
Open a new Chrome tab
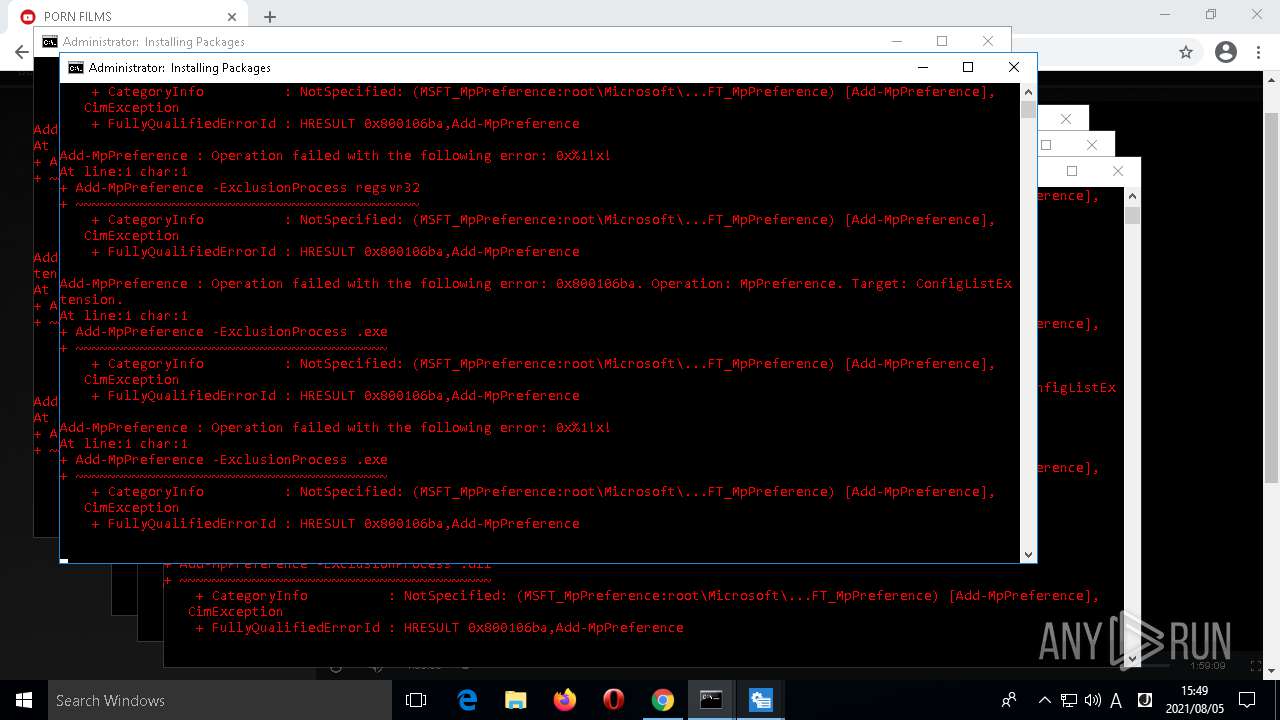click(x=270, y=17)
